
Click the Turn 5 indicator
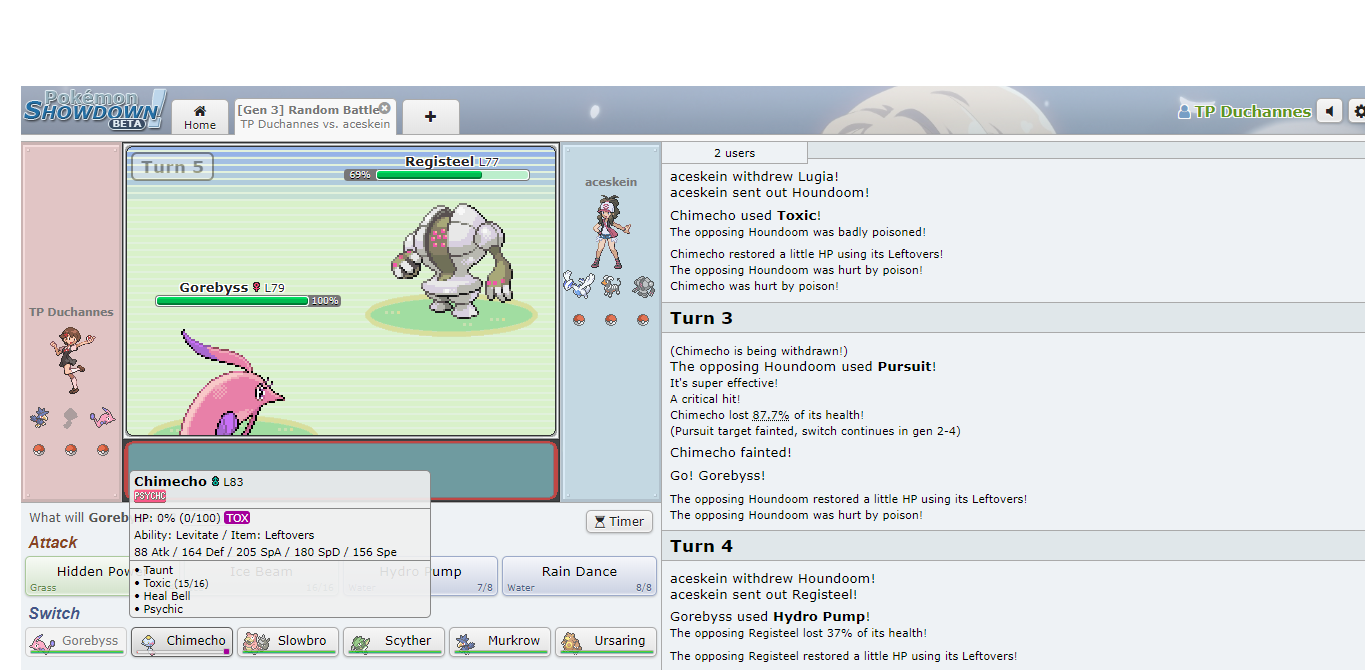[172, 167]
